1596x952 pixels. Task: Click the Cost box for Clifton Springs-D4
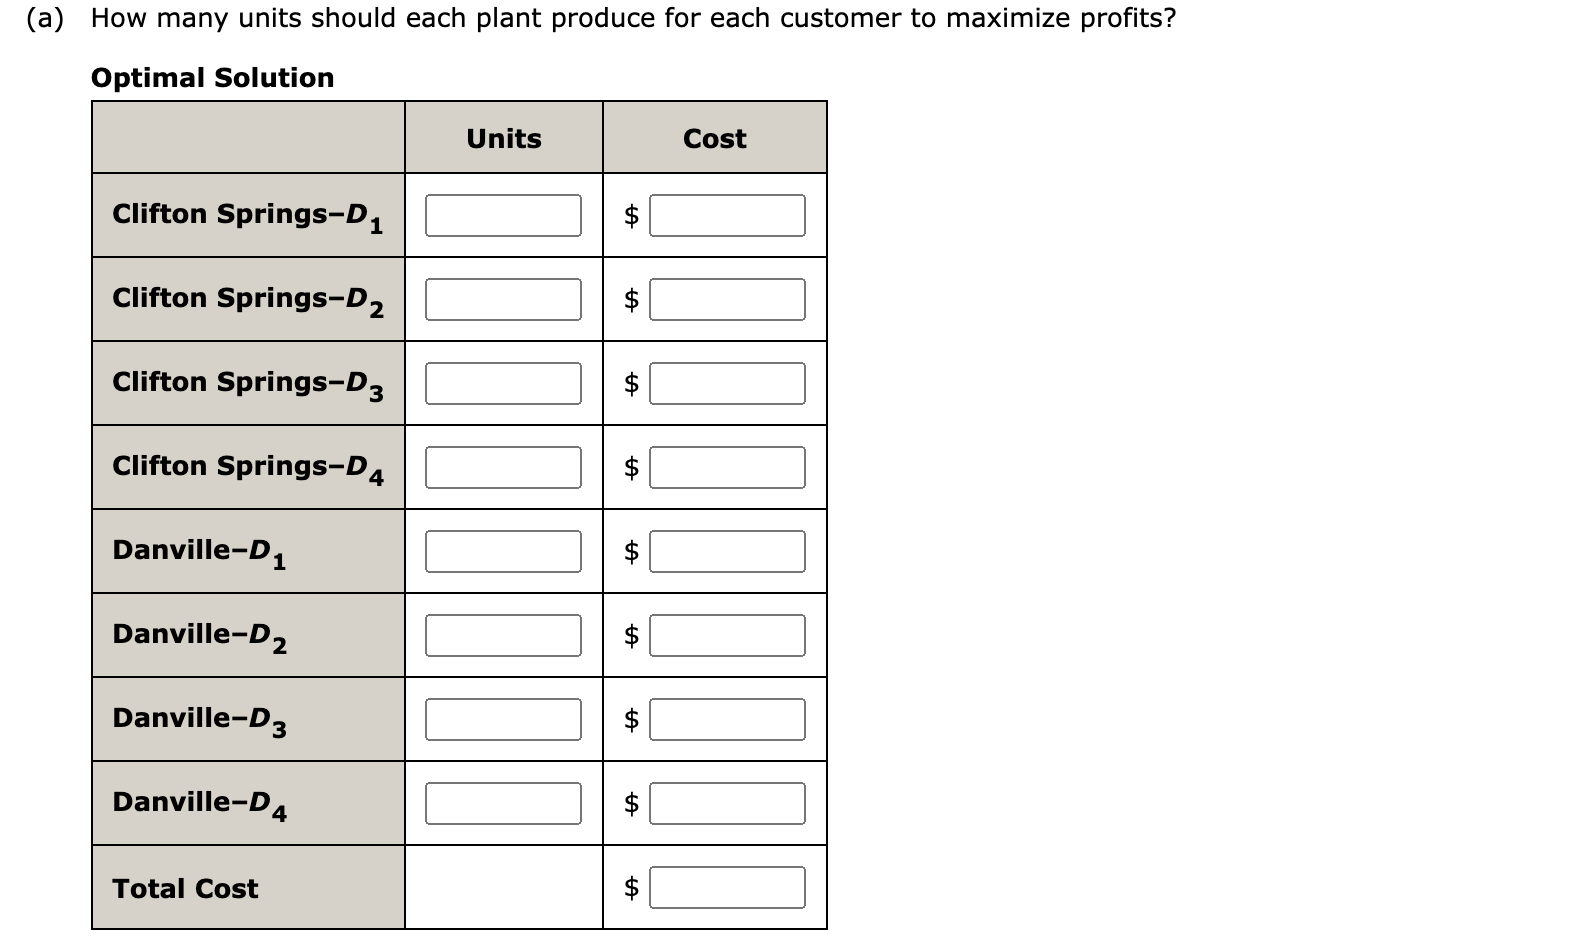(727, 466)
